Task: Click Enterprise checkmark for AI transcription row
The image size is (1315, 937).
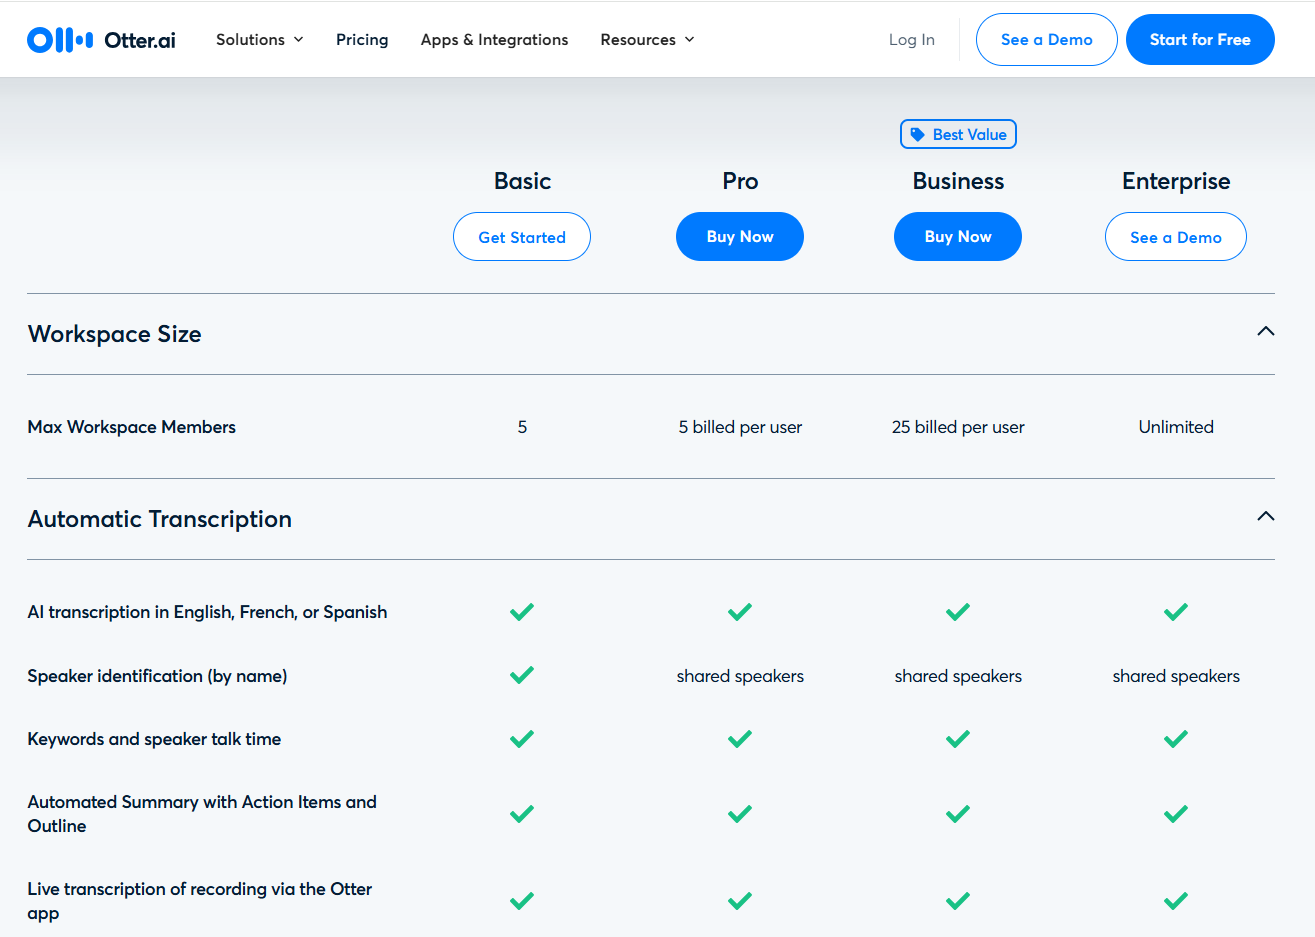Action: (x=1176, y=612)
